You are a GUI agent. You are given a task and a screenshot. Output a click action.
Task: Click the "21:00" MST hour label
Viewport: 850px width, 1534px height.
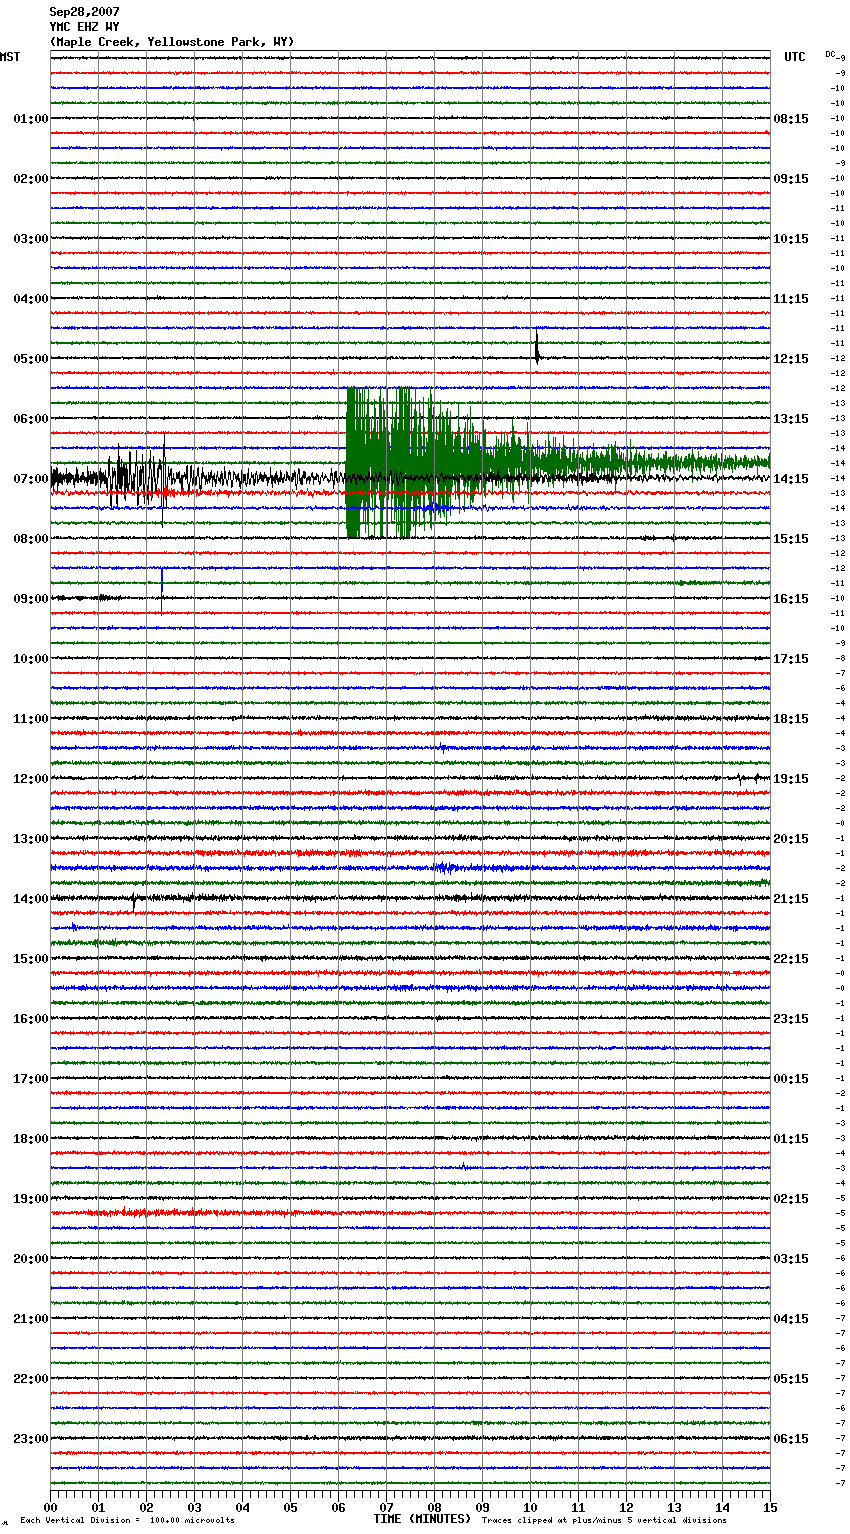point(31,1319)
